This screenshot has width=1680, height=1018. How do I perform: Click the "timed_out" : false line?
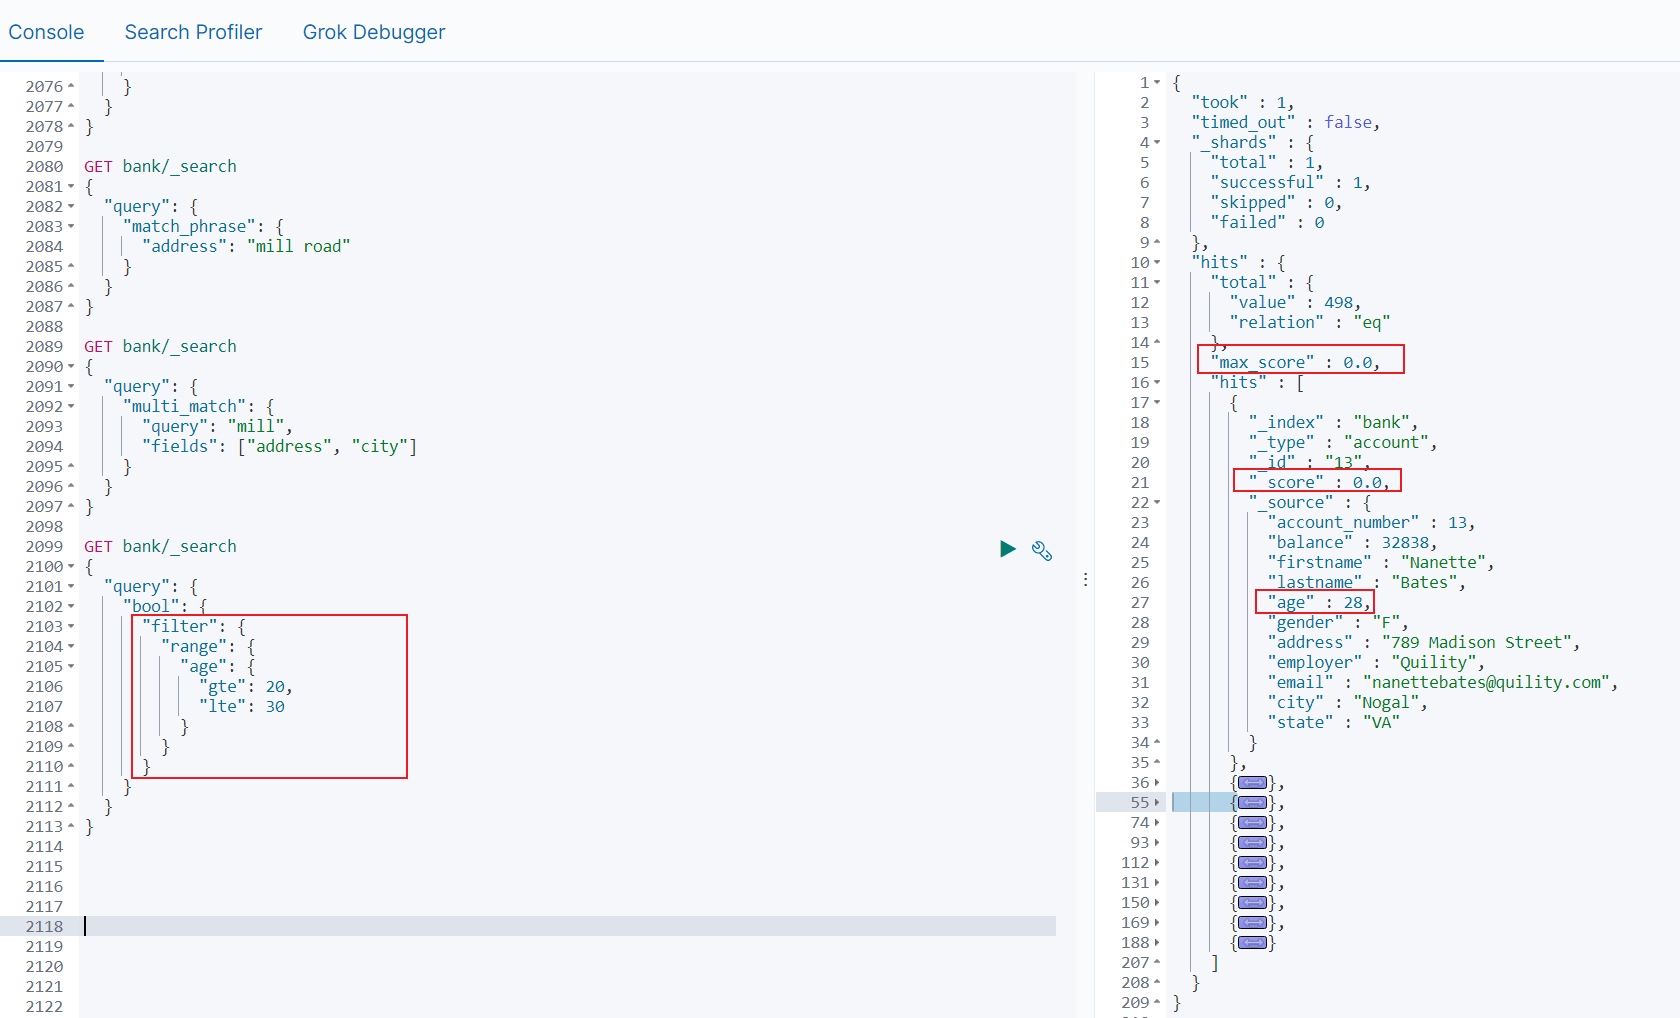click(1286, 122)
